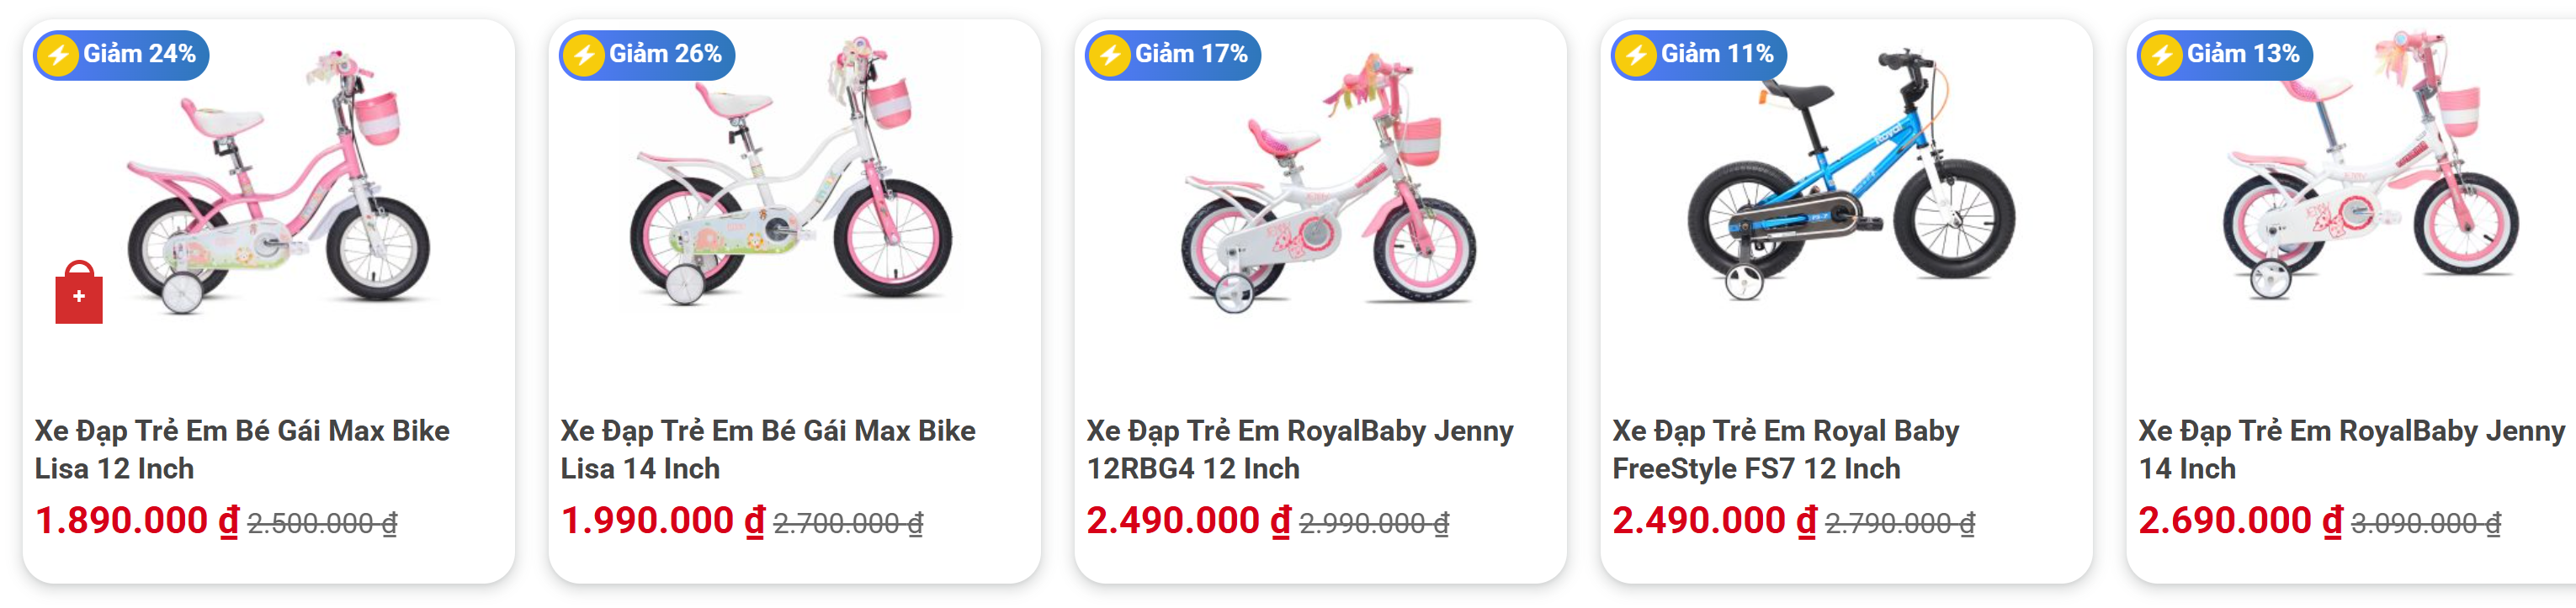Open the blue FreeStyle FS7 bike image
This screenshot has width=2576, height=608.
pos(1852,174)
